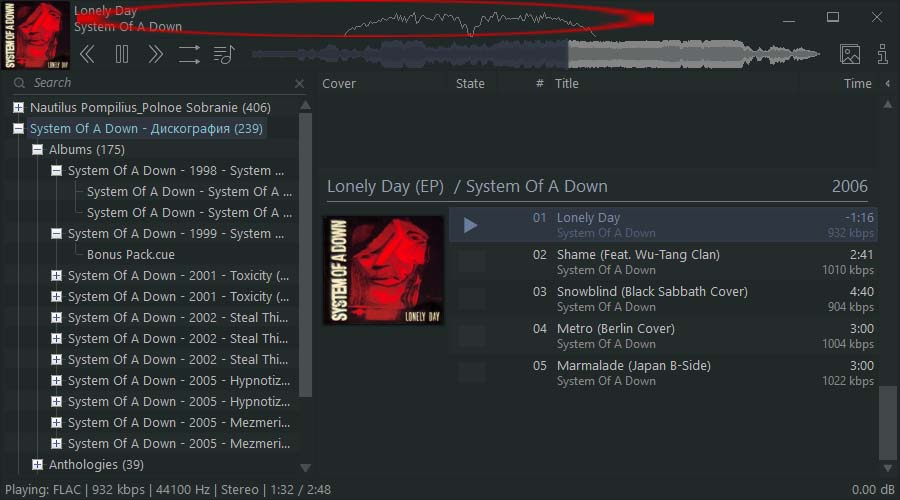
Task: Click the column header collapse arrow
Action: (x=887, y=84)
